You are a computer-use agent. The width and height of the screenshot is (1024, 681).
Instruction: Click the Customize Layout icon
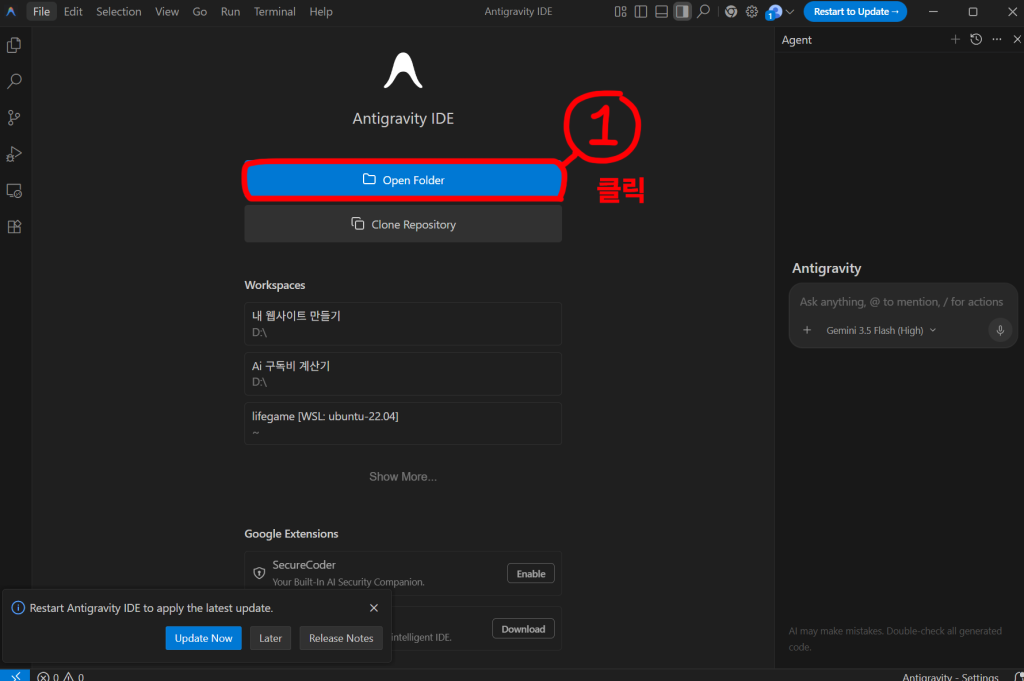620,12
